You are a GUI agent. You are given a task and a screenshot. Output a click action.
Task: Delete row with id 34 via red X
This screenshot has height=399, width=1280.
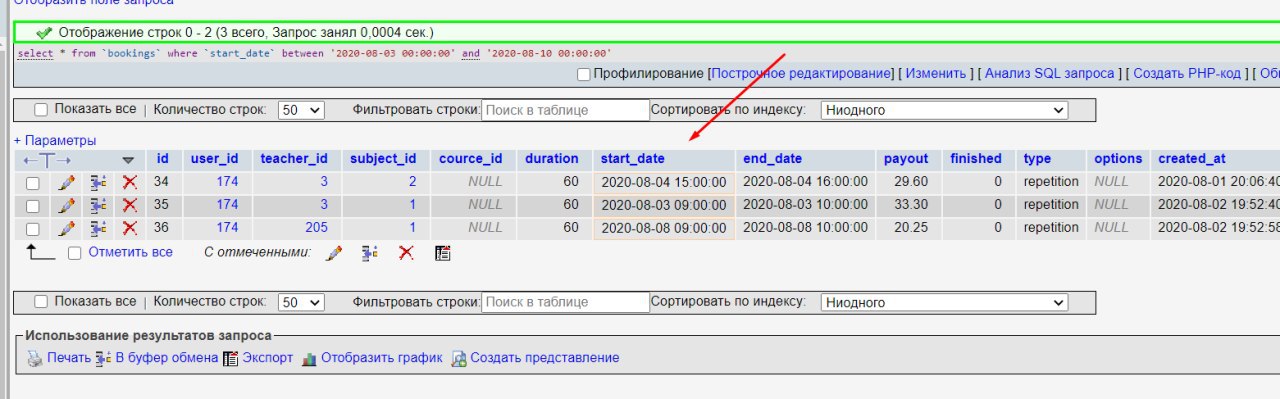[x=130, y=182]
